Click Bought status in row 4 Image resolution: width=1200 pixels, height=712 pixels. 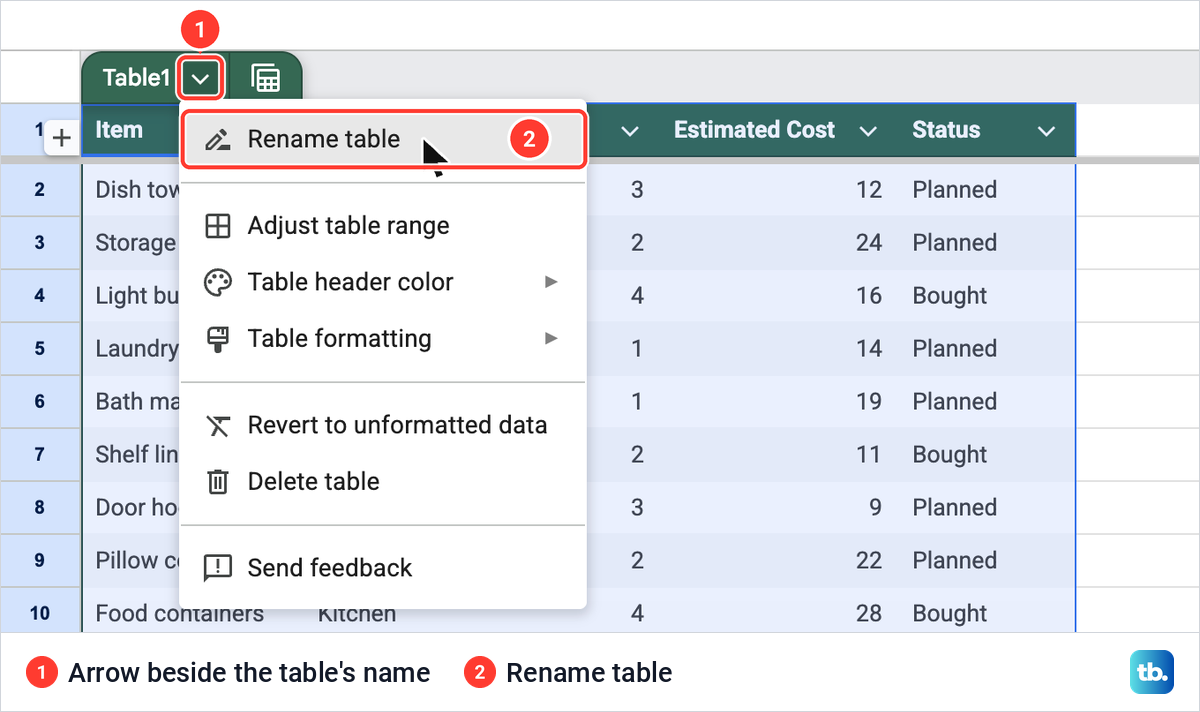950,296
